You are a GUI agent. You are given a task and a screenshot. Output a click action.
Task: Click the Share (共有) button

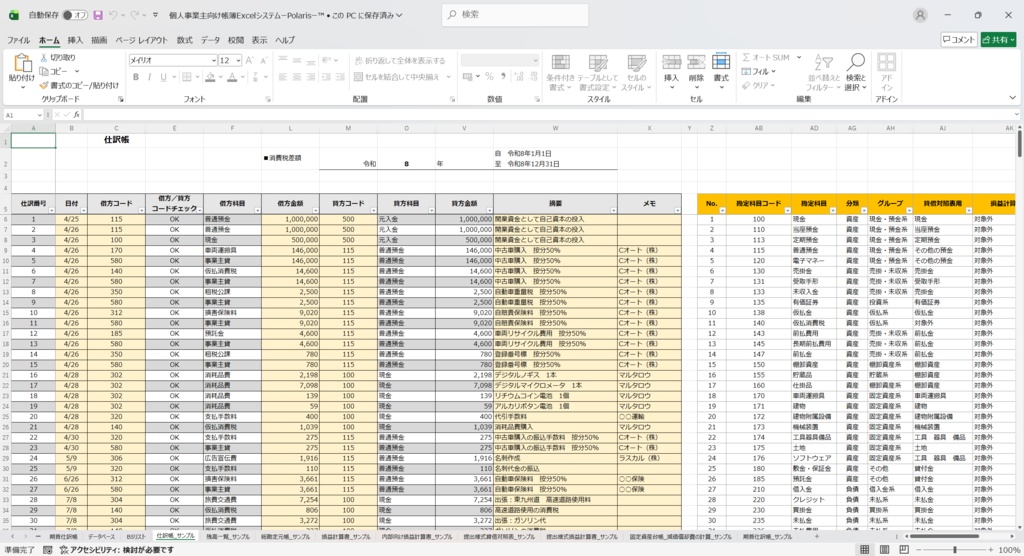click(x=999, y=40)
